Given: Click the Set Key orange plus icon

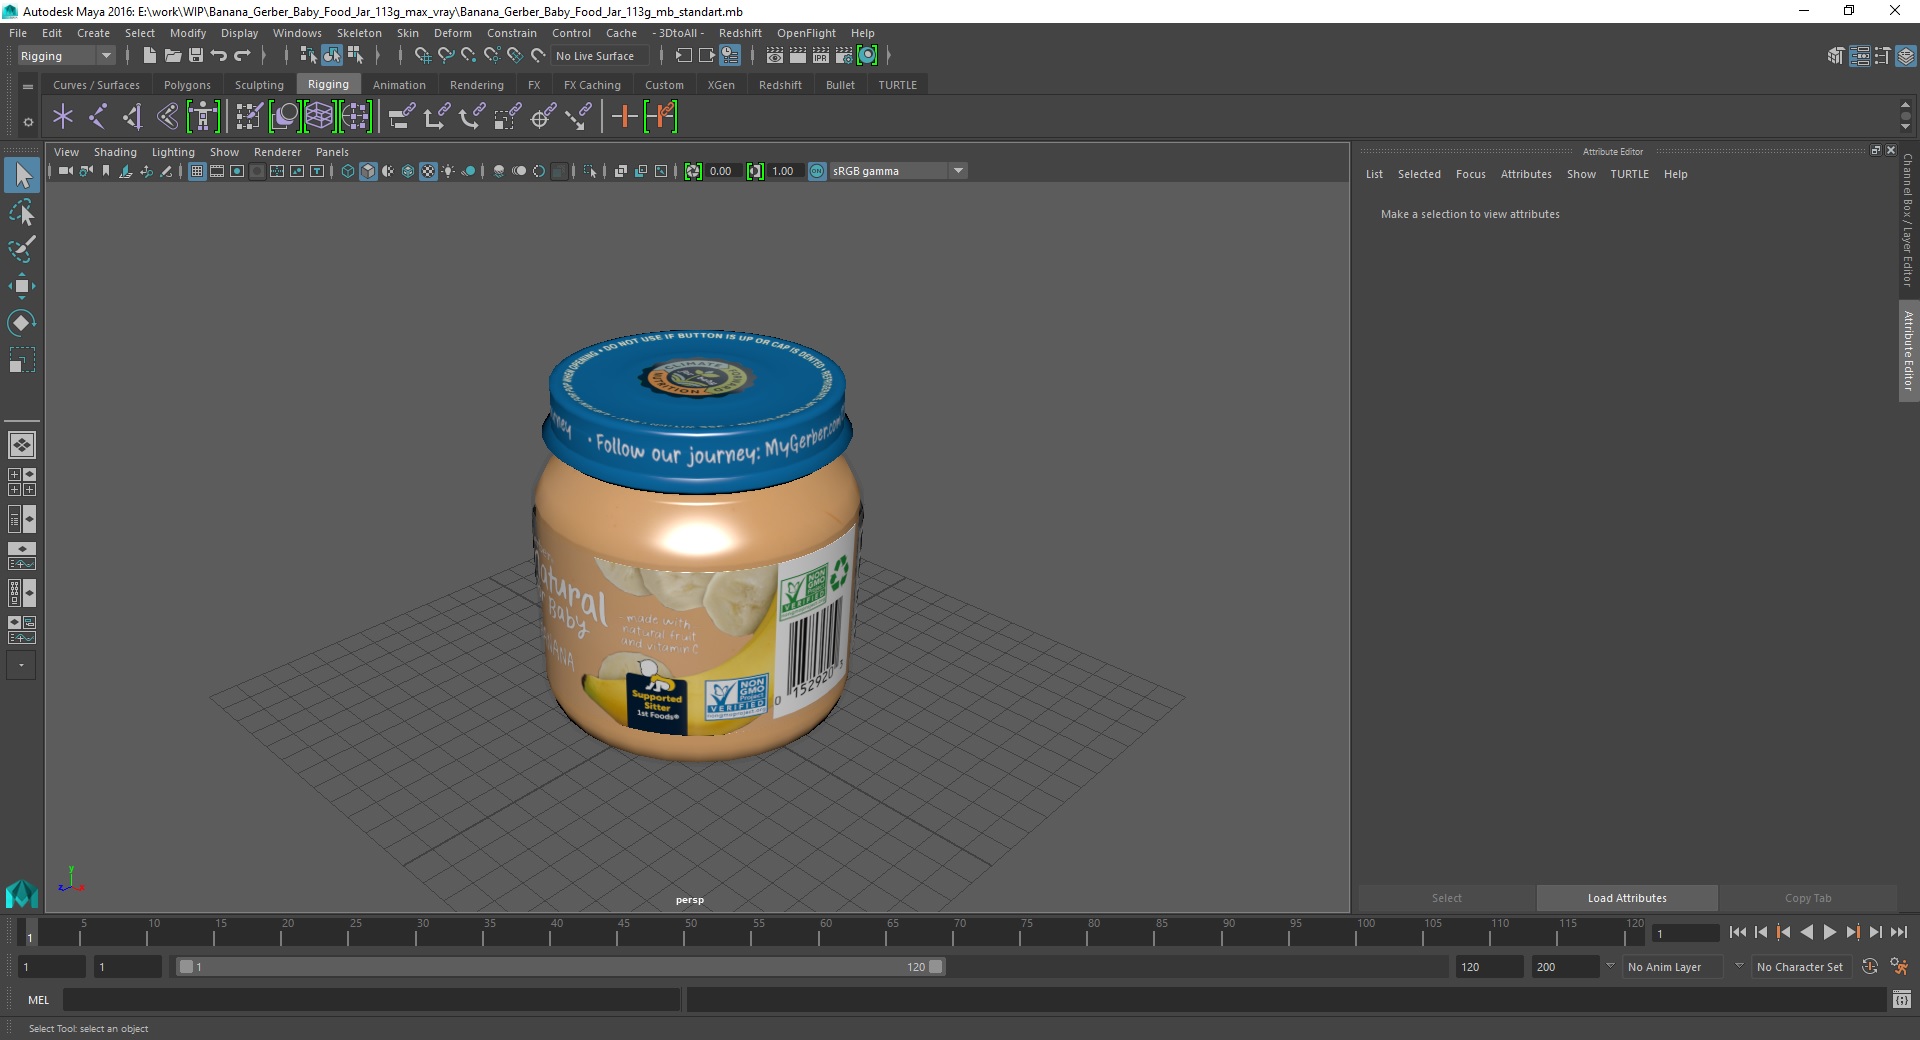Looking at the screenshot, I should click(x=624, y=117).
